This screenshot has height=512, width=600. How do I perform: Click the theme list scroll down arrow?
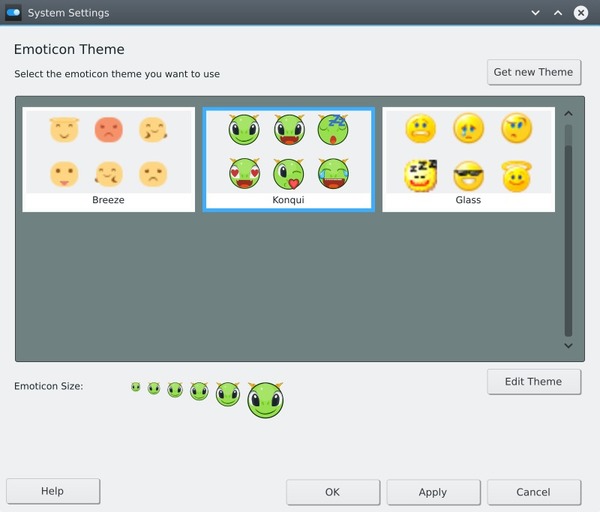568,346
